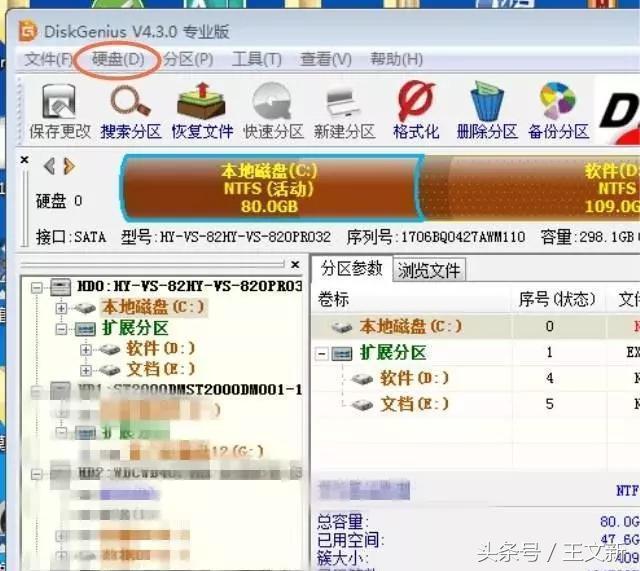Expand 本地磁盘(C:) in the left tree
Viewport: 640px width, 571px height.
(62, 308)
